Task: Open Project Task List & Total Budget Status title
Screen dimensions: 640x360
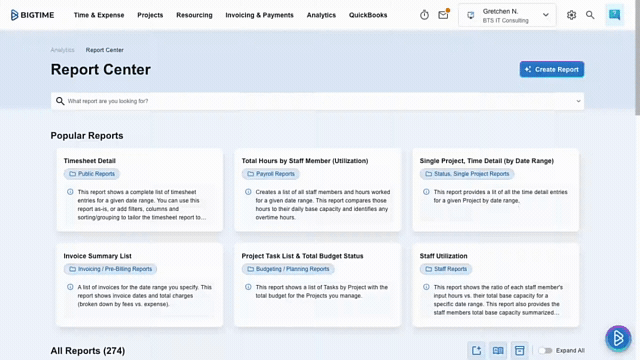Action: 302,256
